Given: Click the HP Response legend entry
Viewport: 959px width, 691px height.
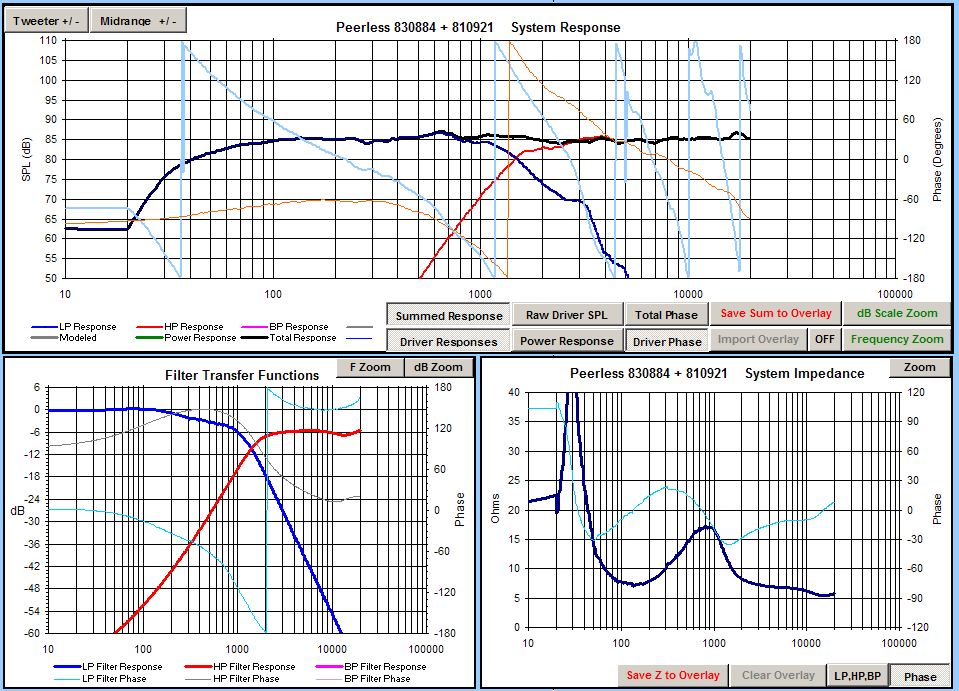Looking at the screenshot, I should coord(180,327).
